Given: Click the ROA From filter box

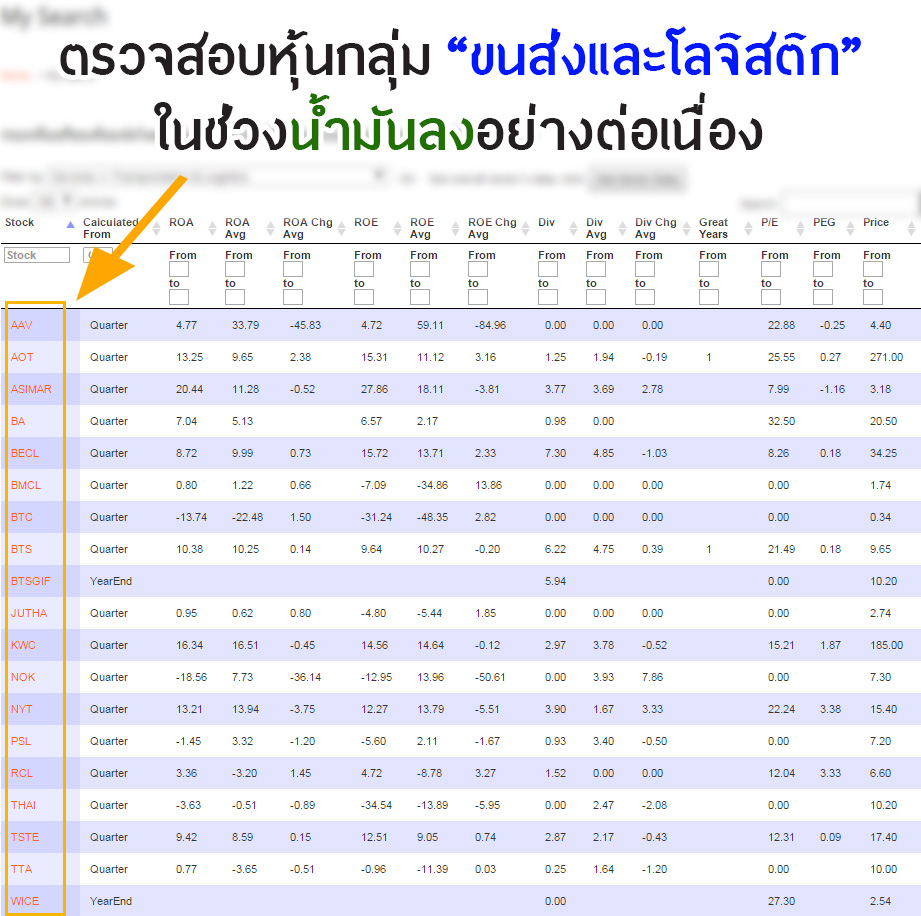Looking at the screenshot, I should pyautogui.click(x=179, y=269).
